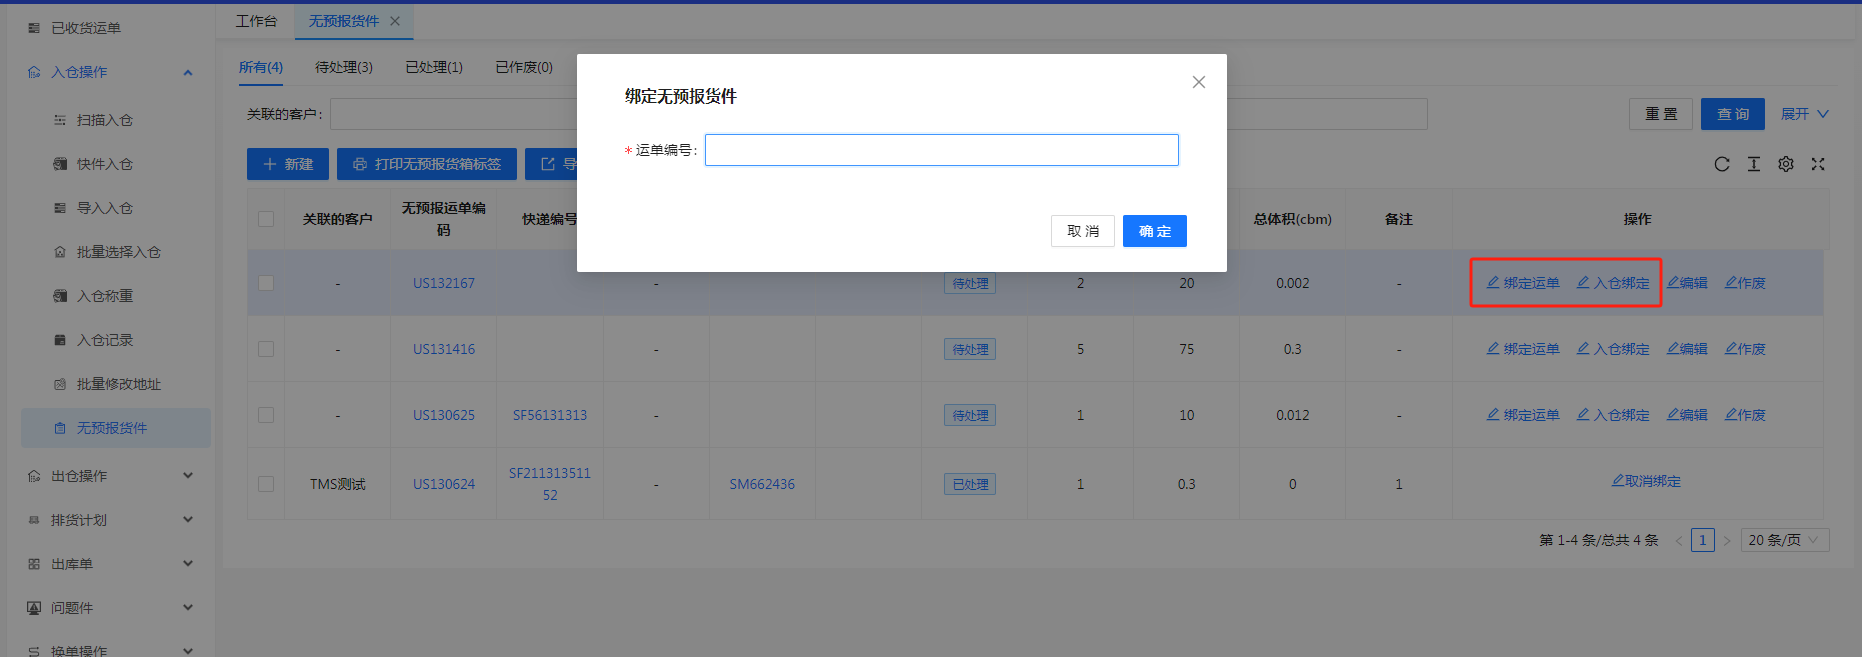
Task: Click 打印无预报货箱标签 printer button
Action: point(427,164)
